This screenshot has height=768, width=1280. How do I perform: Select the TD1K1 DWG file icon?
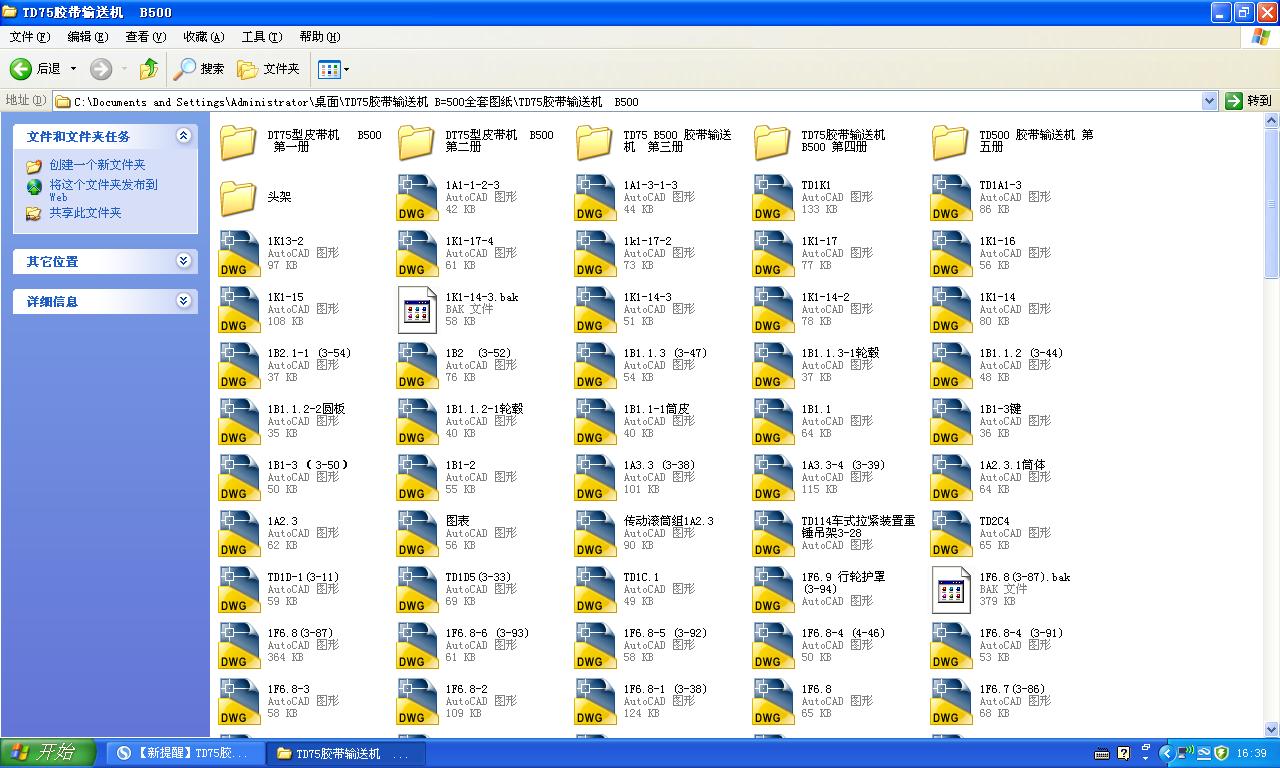(773, 198)
